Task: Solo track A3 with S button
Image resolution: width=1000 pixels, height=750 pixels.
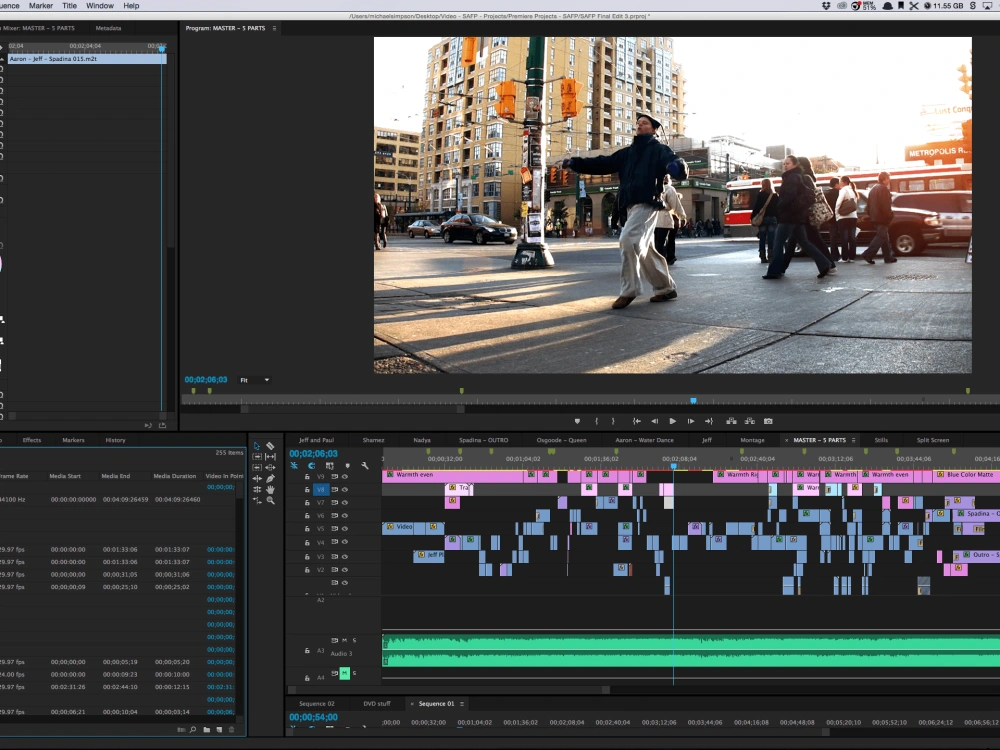Action: tap(355, 640)
